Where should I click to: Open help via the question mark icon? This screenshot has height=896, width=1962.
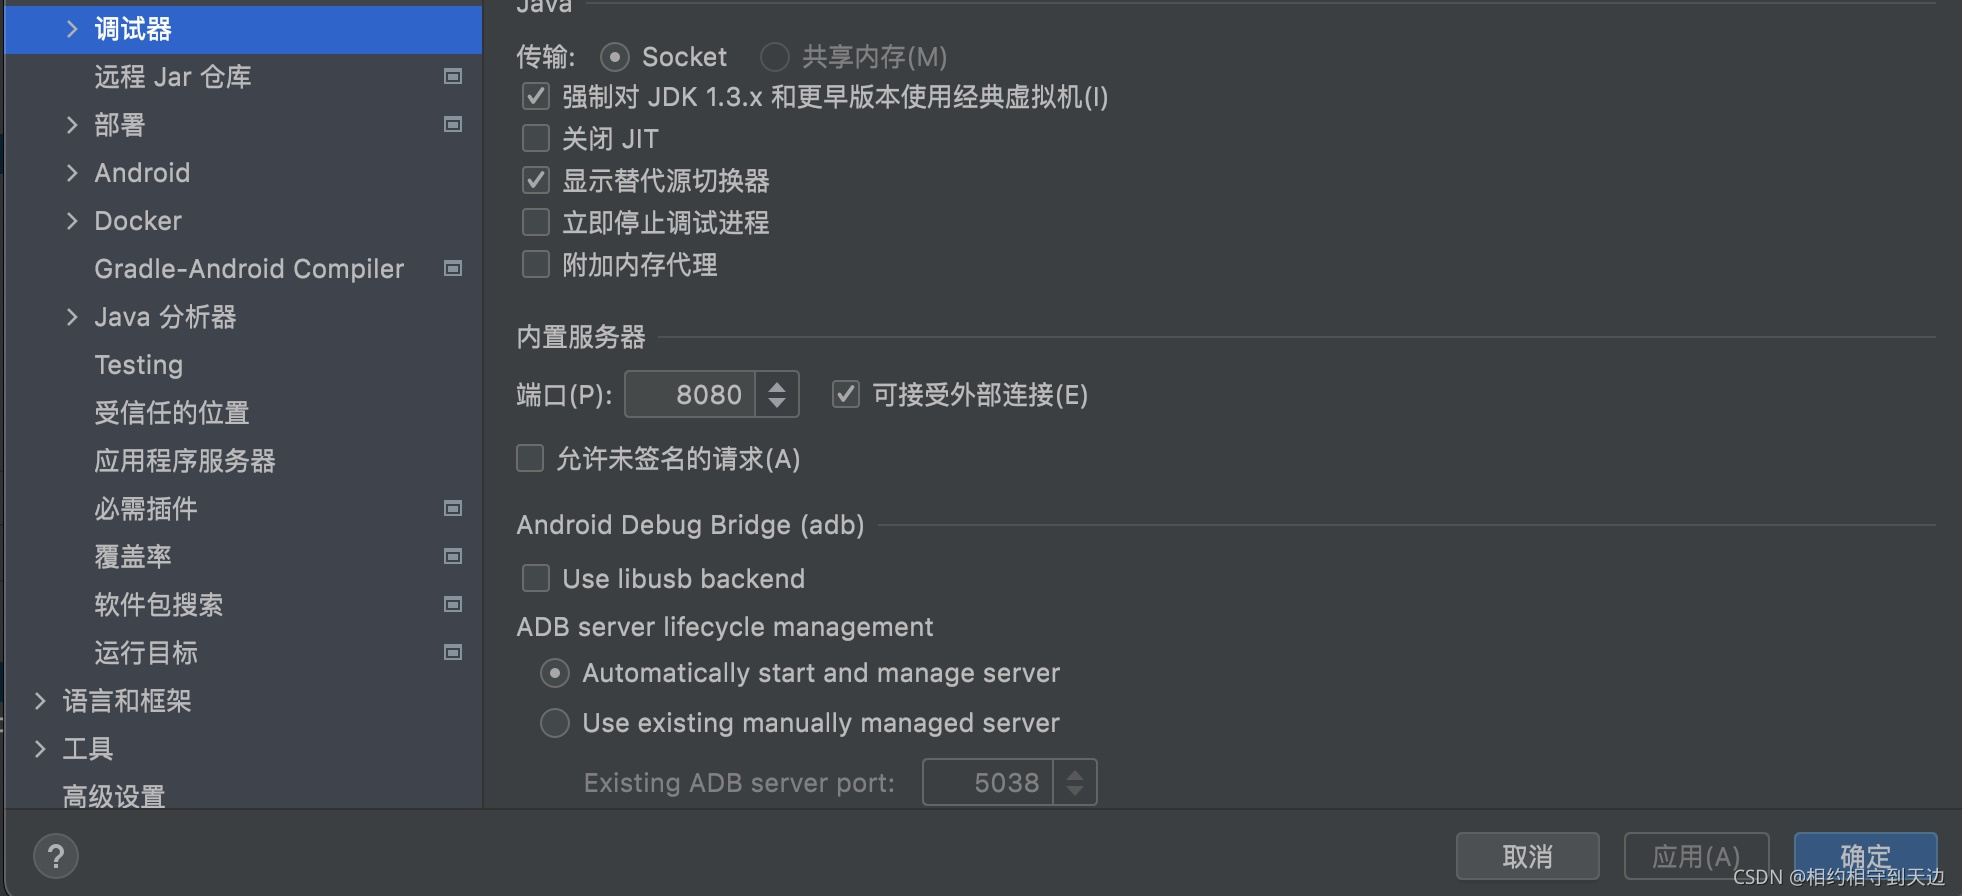(56, 855)
